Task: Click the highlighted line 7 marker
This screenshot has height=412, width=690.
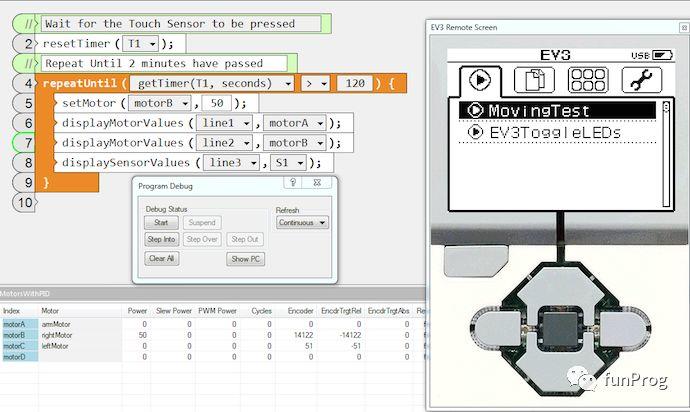Action: (25, 143)
